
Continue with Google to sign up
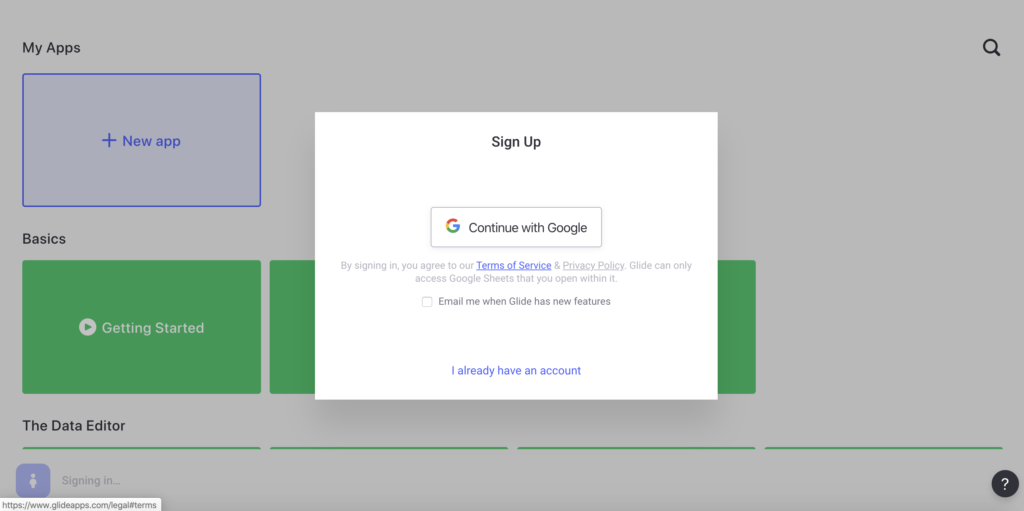coord(516,227)
